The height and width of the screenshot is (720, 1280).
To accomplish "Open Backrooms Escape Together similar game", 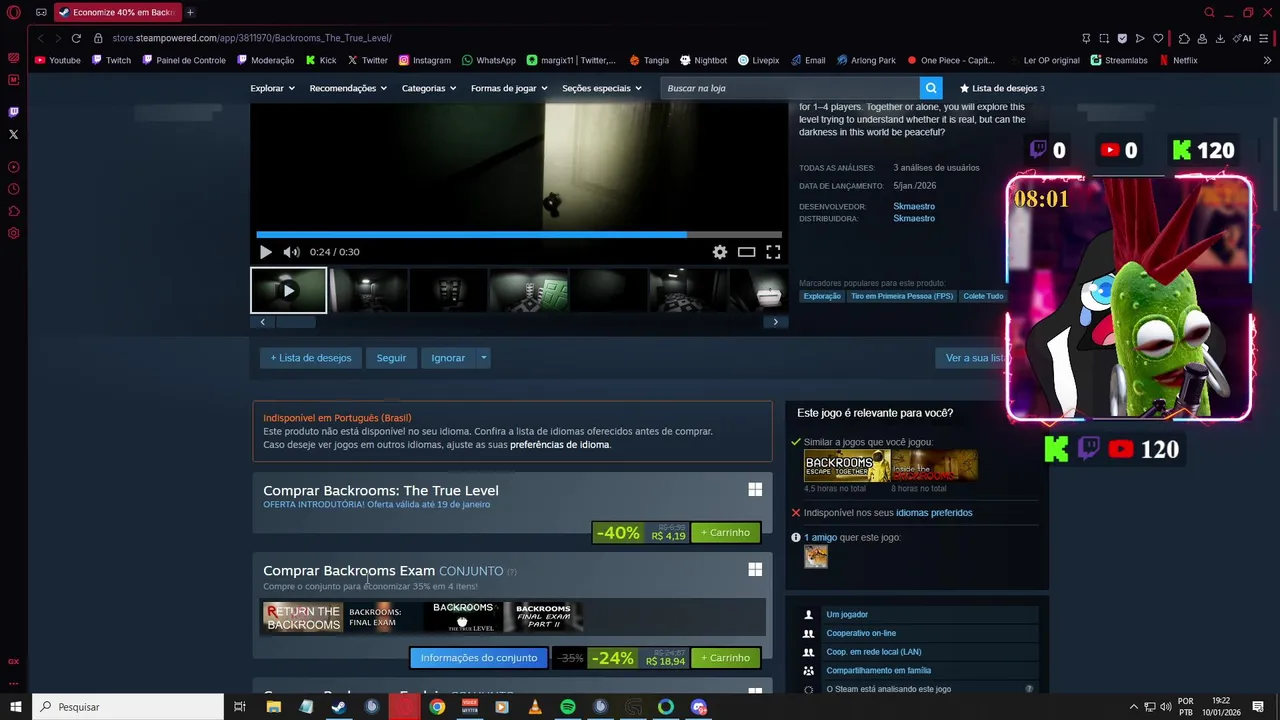I will (x=847, y=466).
